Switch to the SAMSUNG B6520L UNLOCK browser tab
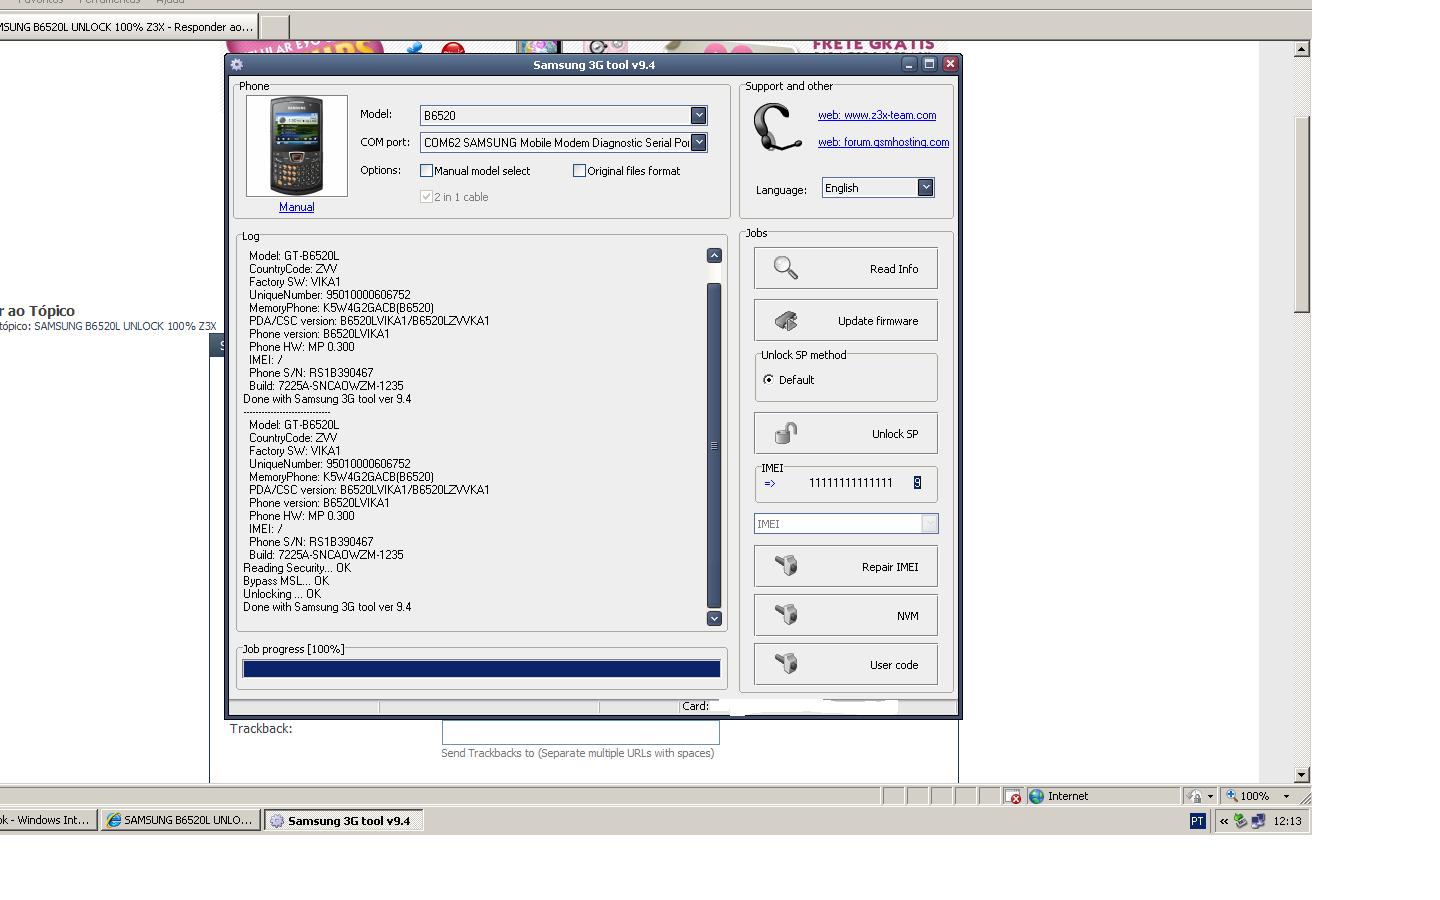Screen dimensions: 1440x900 pyautogui.click(x=127, y=27)
